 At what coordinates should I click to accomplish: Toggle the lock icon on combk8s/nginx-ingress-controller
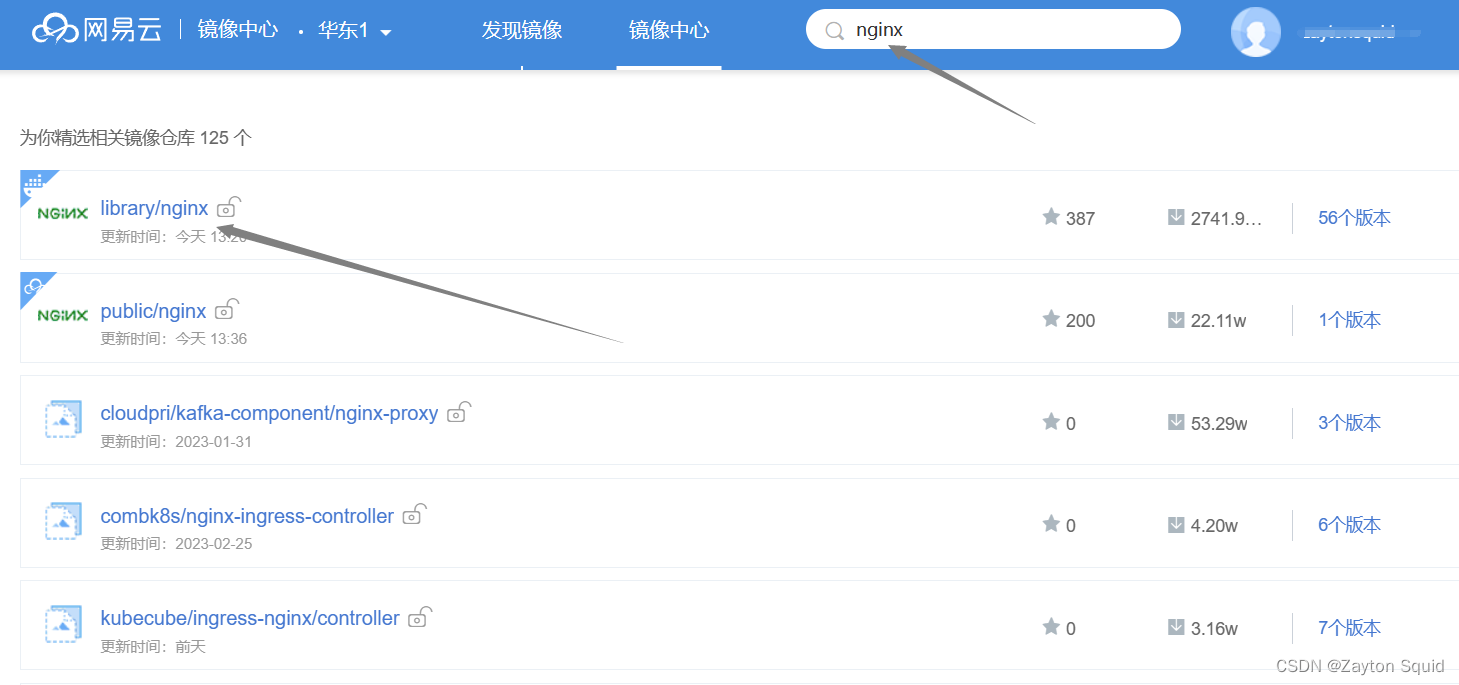[x=413, y=515]
